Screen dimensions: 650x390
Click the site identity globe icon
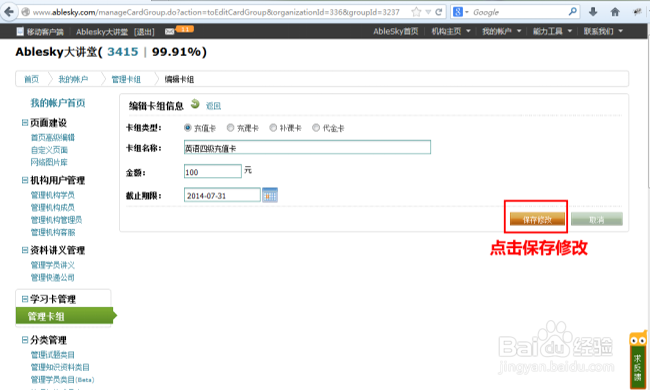pos(26,12)
